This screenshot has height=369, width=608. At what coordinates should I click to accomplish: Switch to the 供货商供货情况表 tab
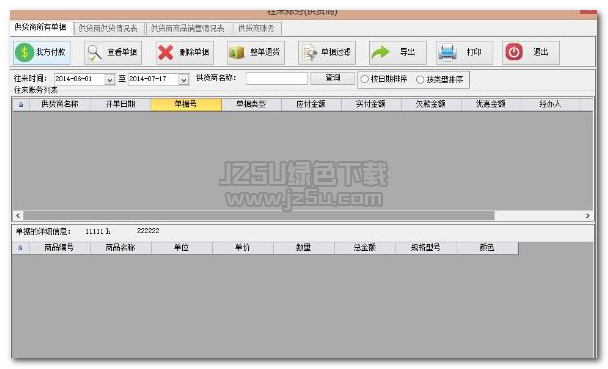click(x=108, y=28)
